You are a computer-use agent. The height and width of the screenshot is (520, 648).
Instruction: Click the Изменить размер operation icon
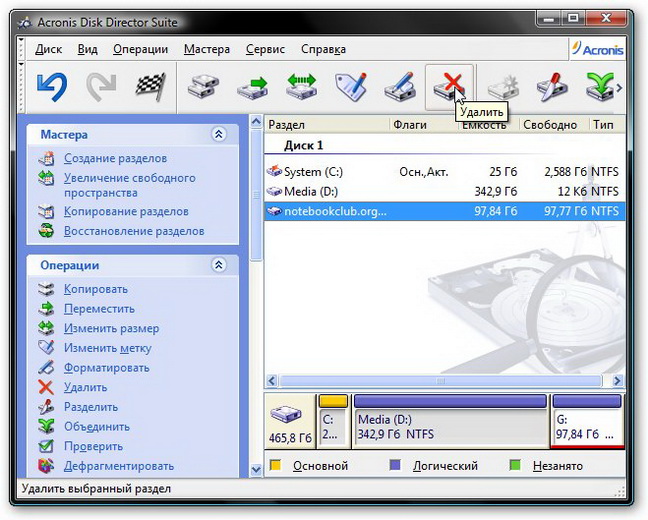click(46, 328)
